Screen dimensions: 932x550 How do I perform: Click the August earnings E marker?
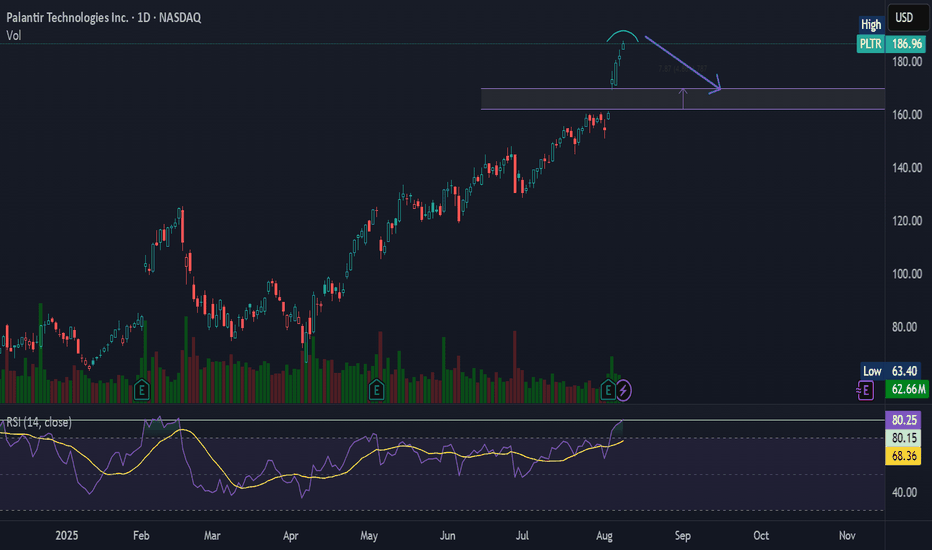[607, 390]
